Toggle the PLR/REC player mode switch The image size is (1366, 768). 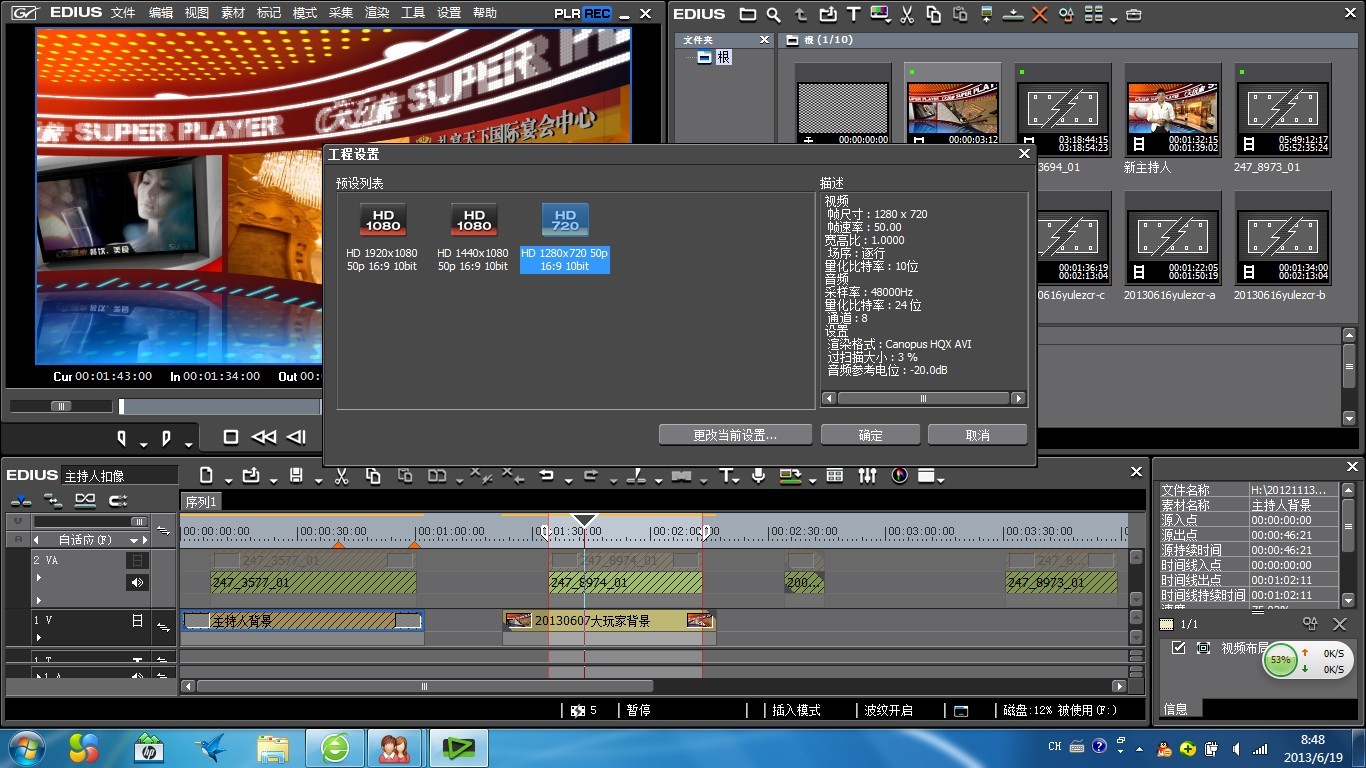tap(583, 13)
